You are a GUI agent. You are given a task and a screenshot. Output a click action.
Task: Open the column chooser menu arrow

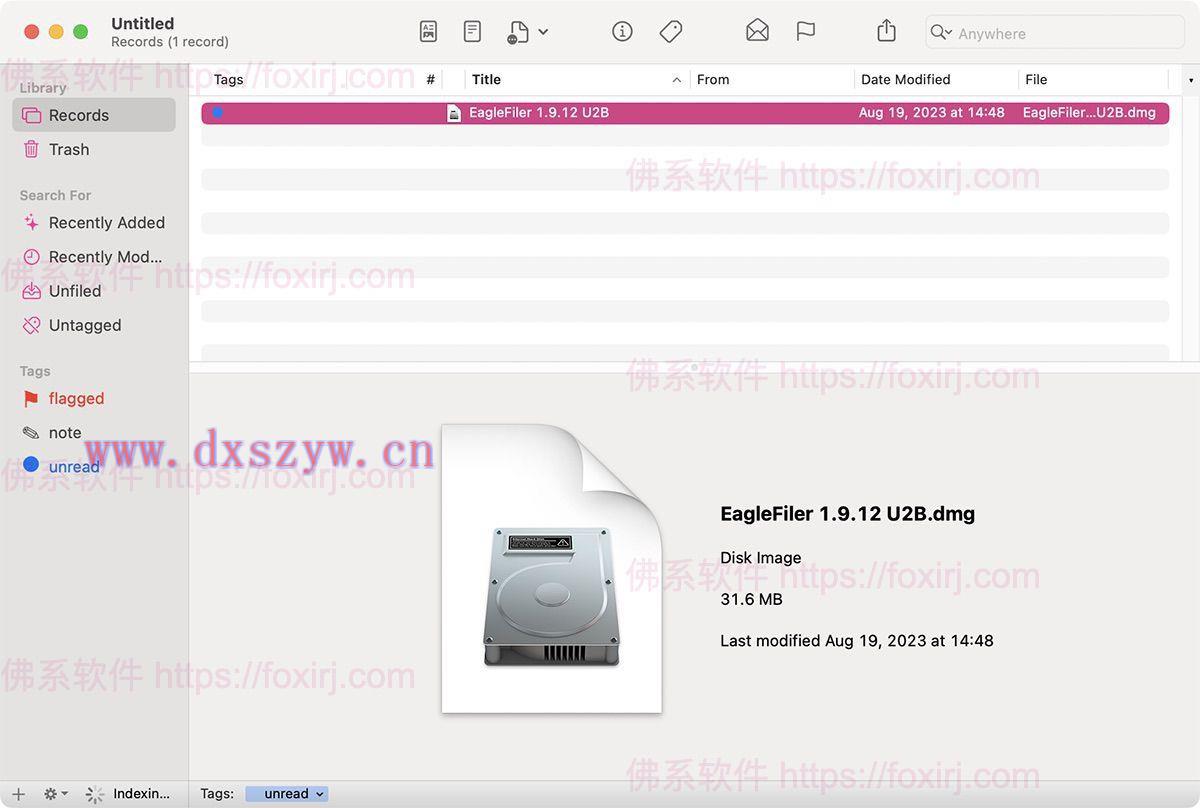[1191, 79]
